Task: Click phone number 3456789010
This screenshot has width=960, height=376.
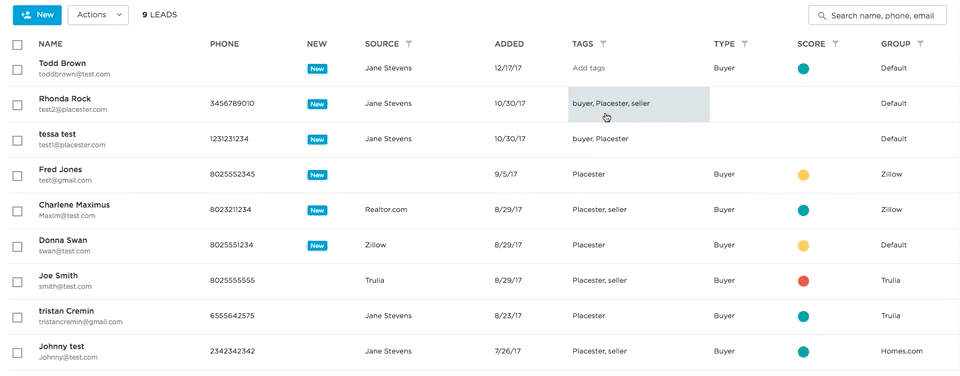Action: (x=232, y=103)
